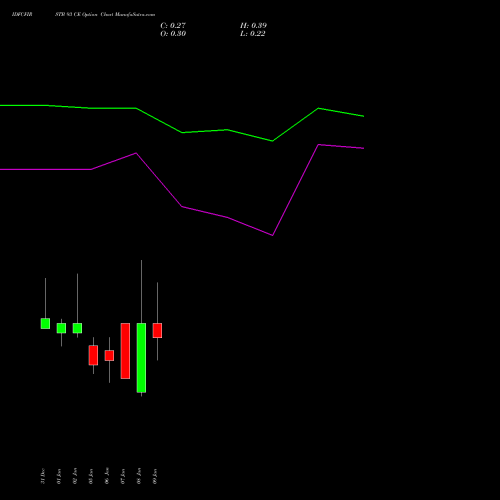Click the close value C: 0.27
The image size is (500, 500).
pyautogui.click(x=173, y=25)
